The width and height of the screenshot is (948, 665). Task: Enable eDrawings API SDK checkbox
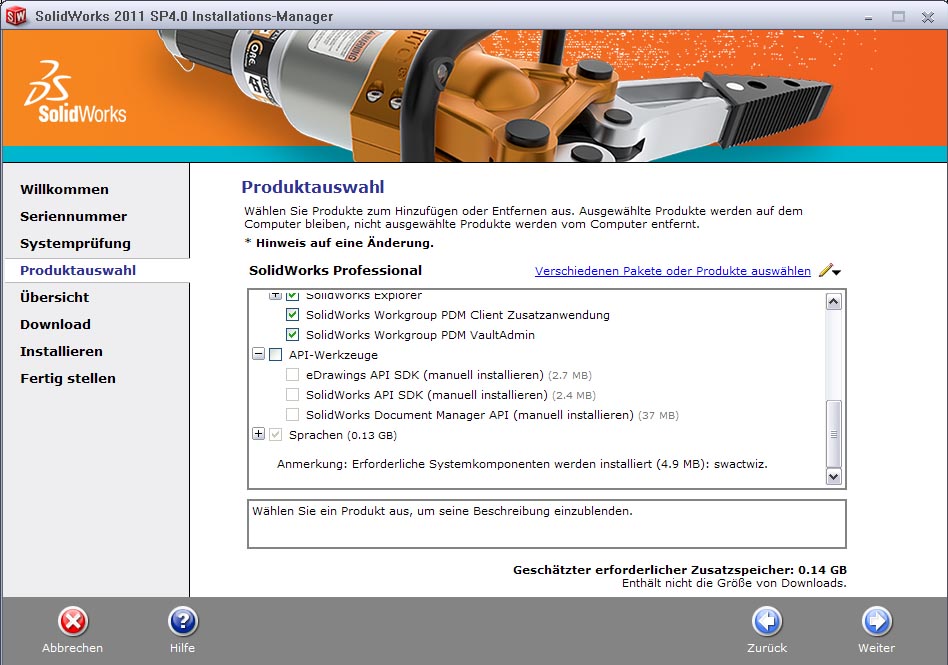[x=293, y=375]
